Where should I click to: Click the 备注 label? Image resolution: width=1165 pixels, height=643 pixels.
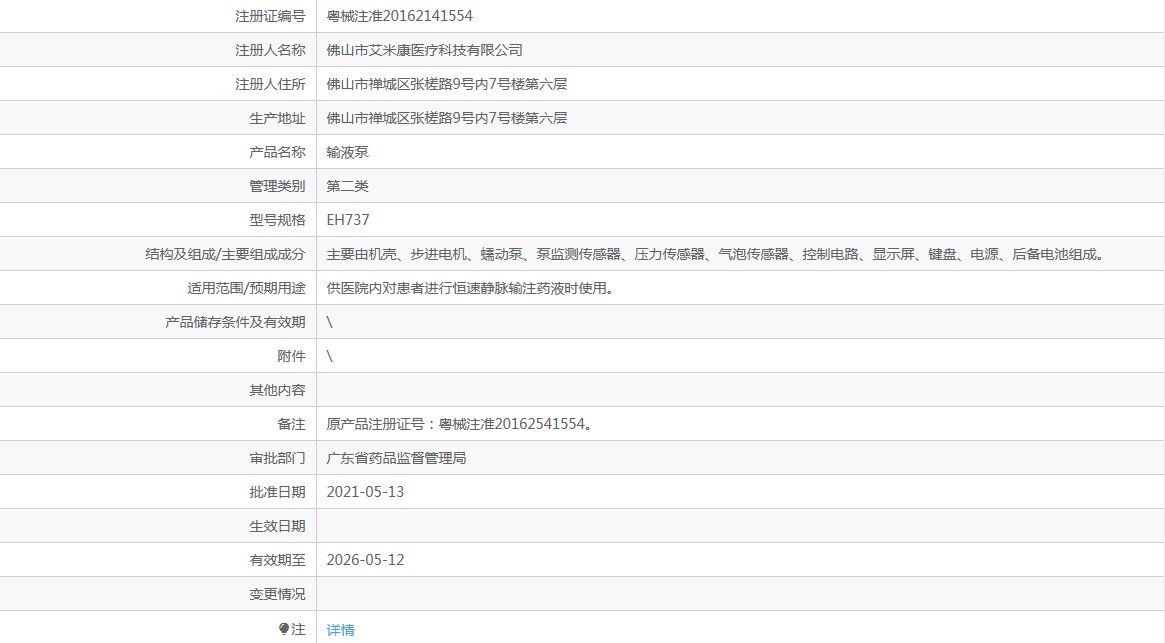coord(291,424)
